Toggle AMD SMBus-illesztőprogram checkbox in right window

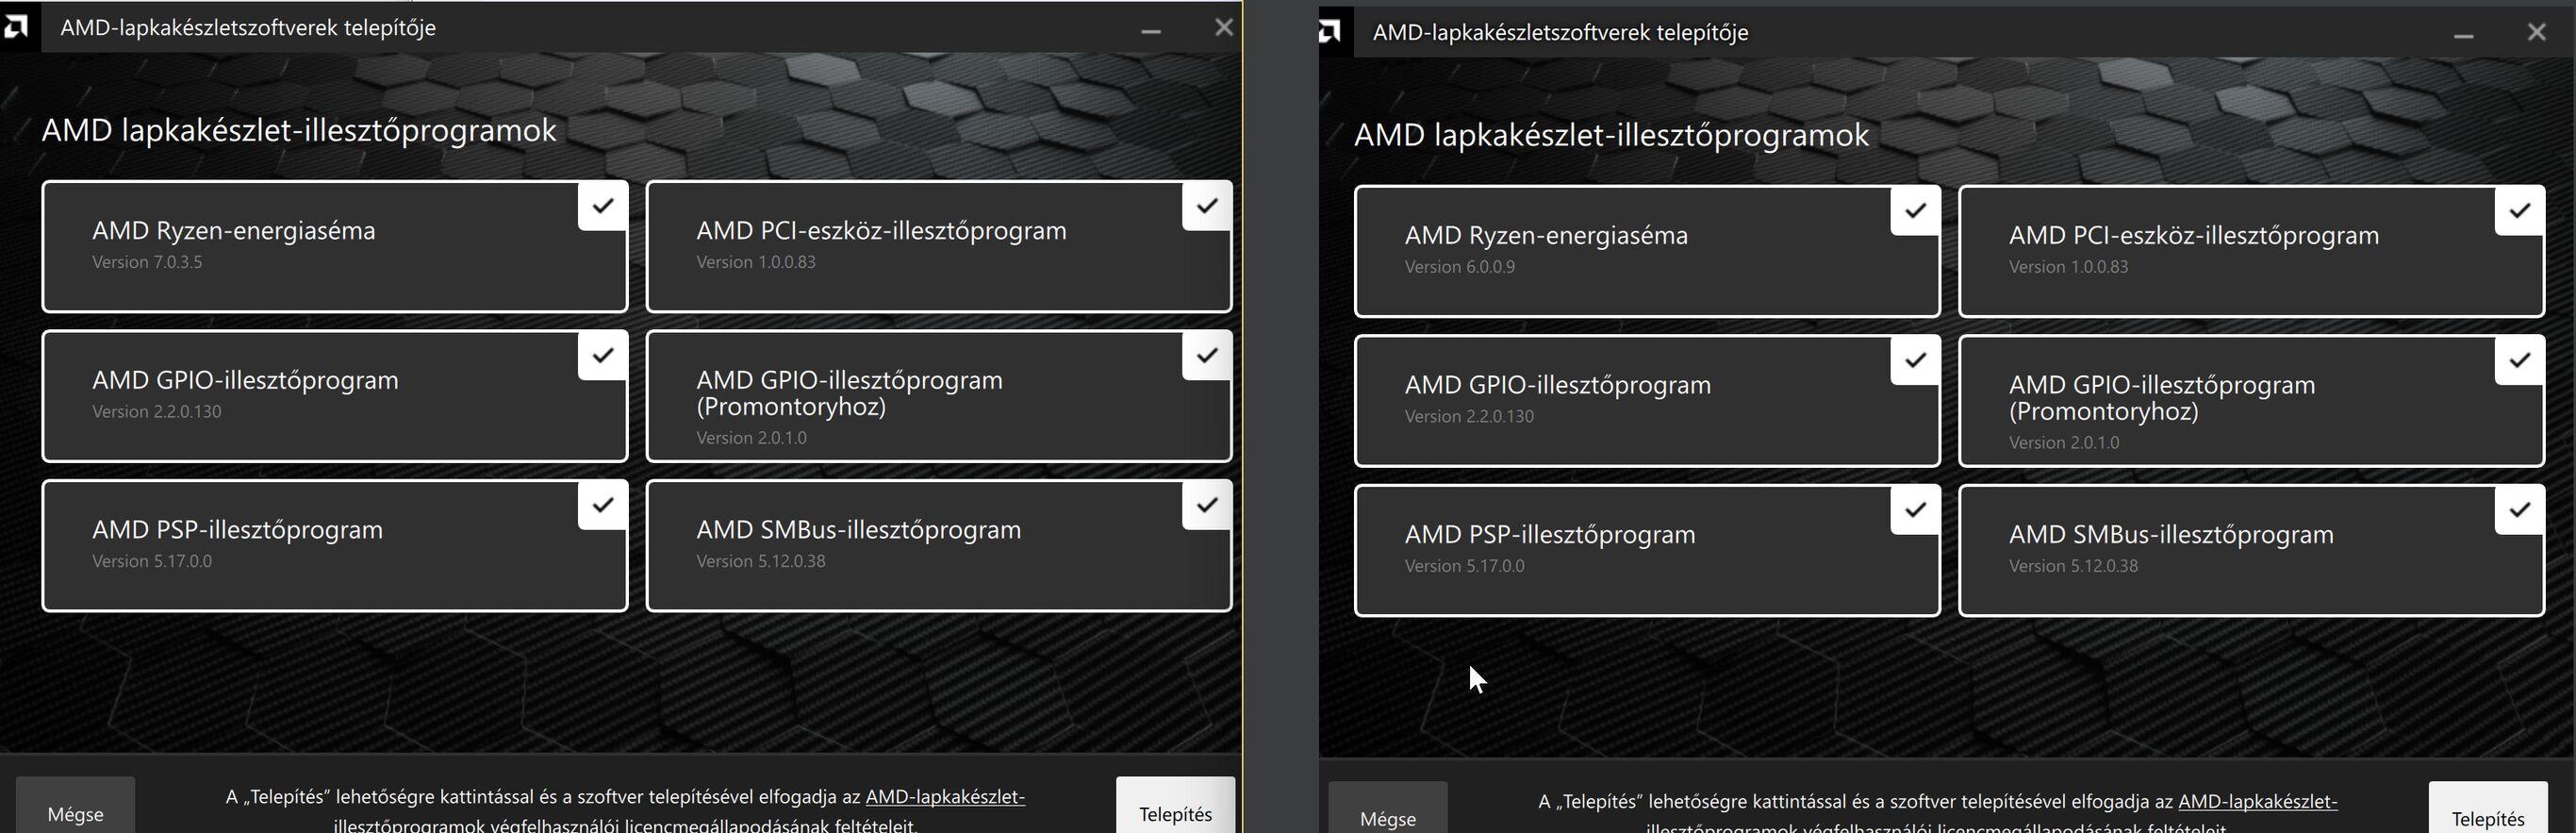point(2520,510)
